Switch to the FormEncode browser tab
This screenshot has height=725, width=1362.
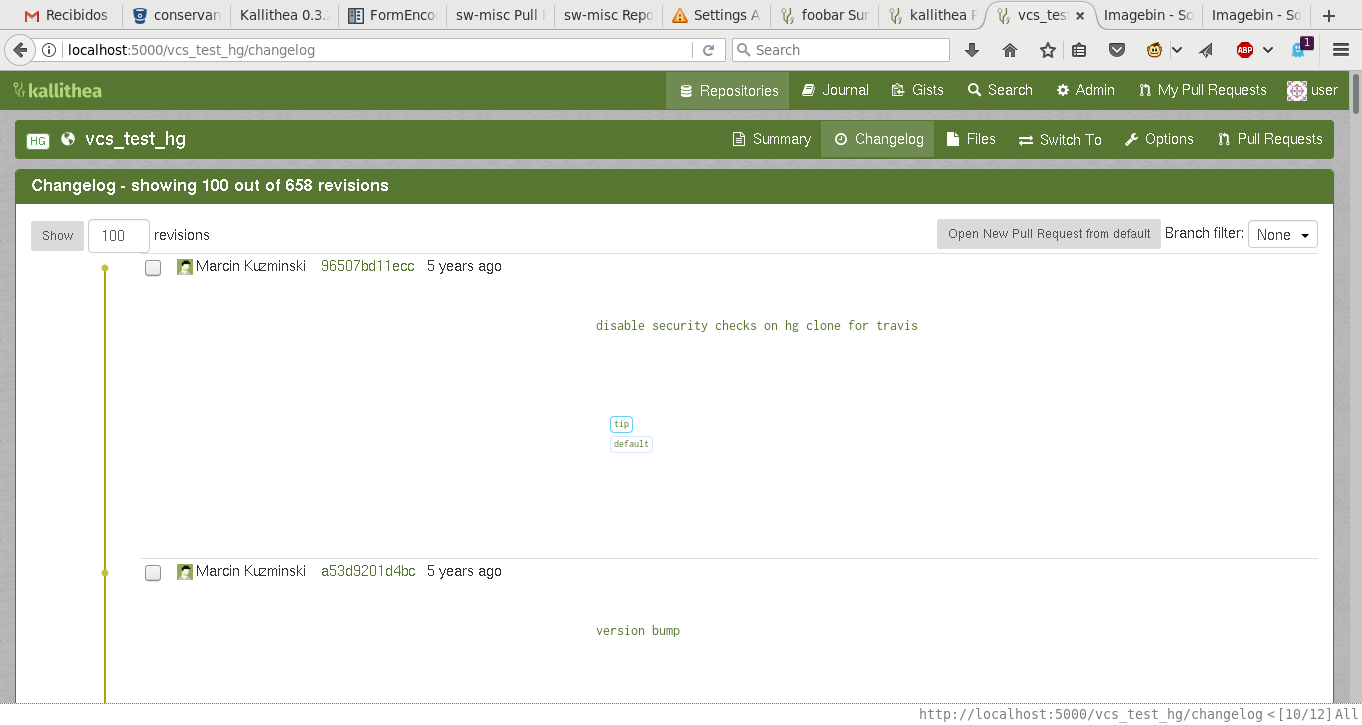[x=392, y=16]
